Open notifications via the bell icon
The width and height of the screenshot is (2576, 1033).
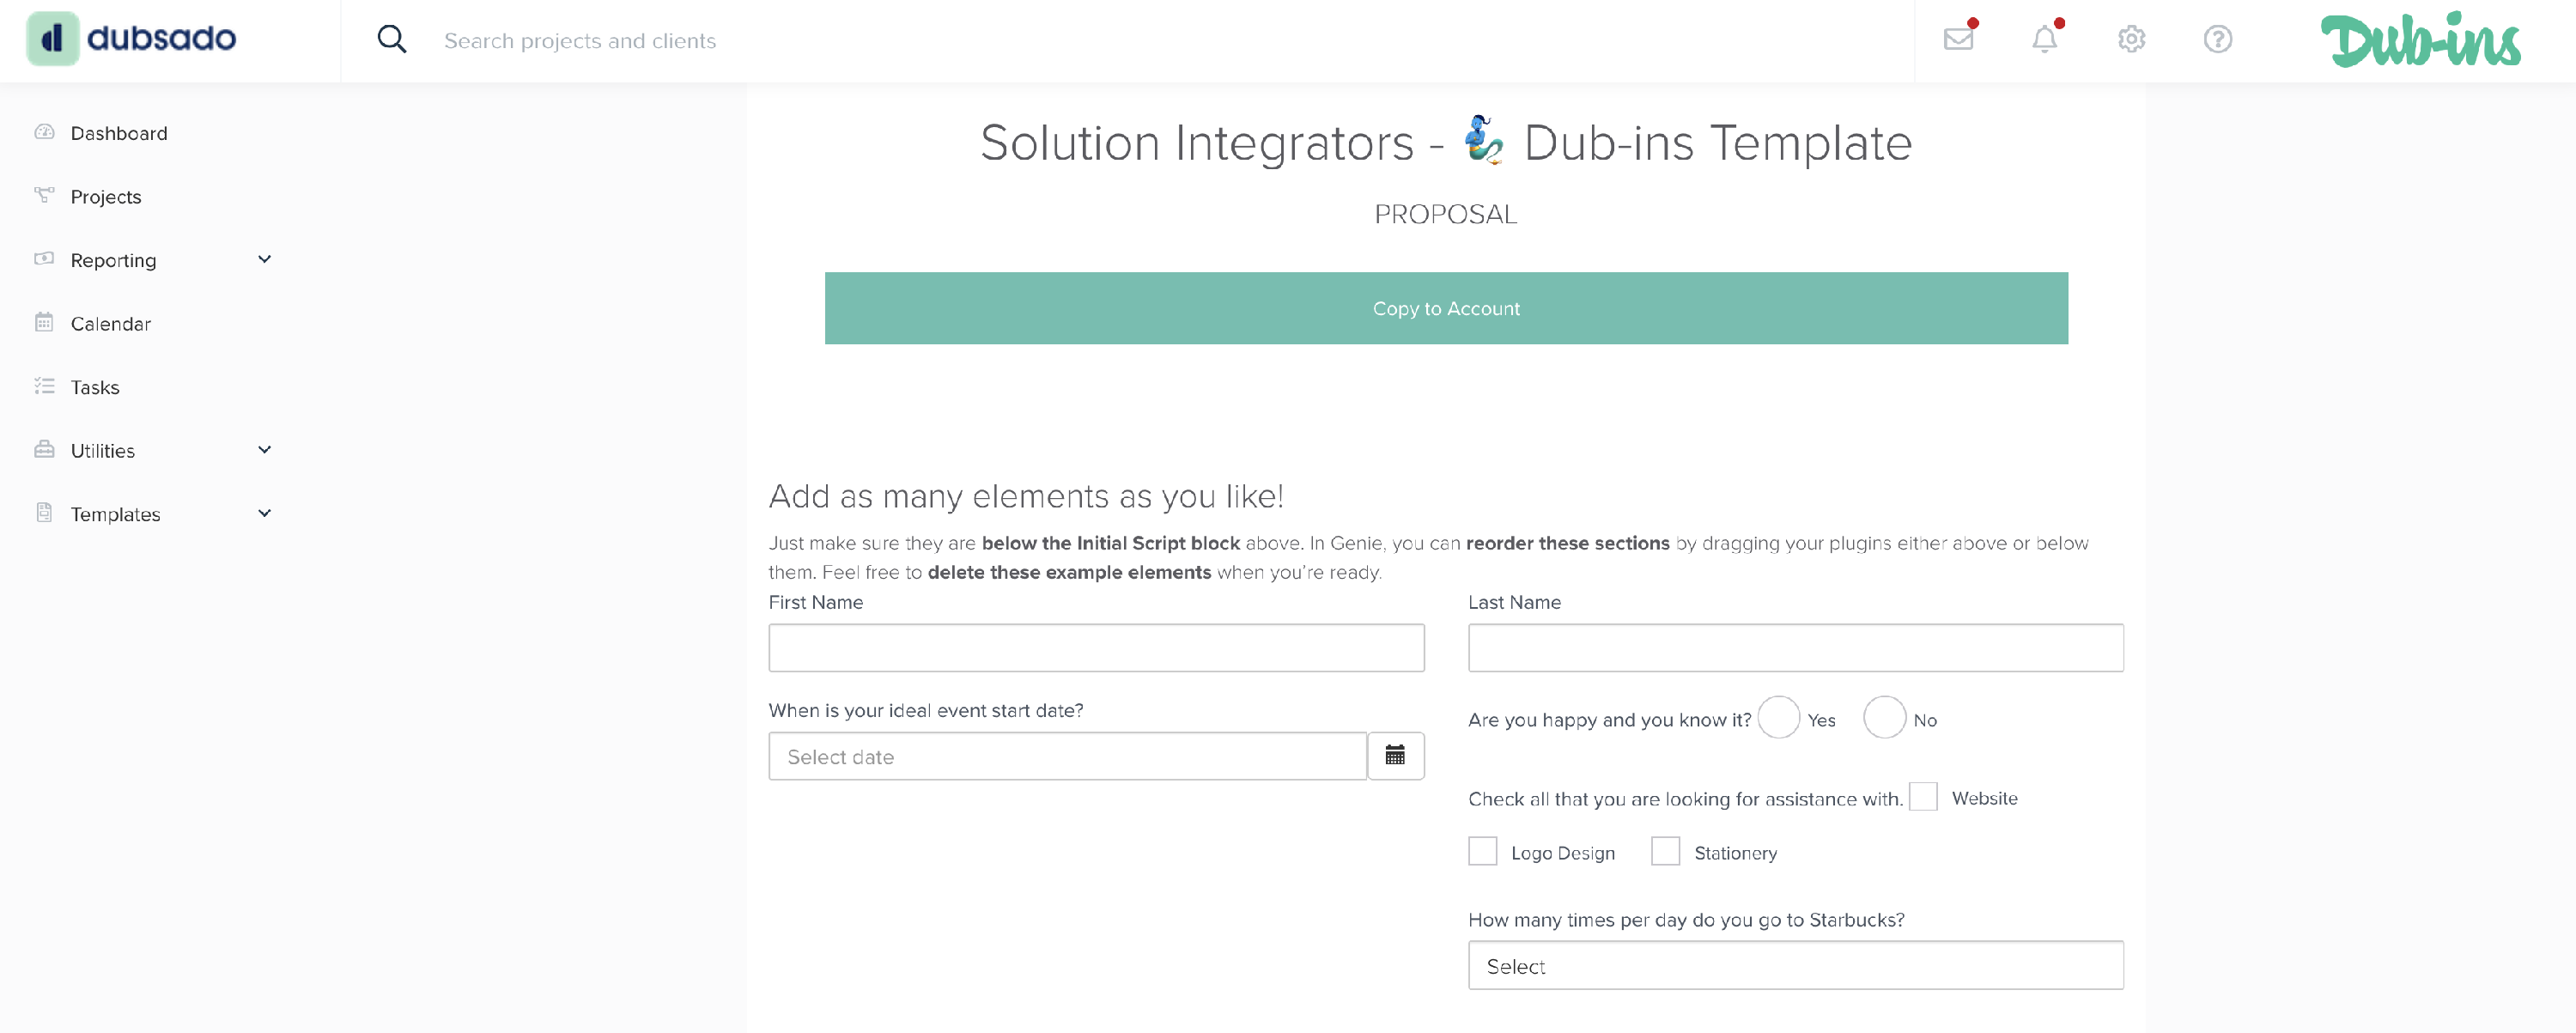coord(2045,40)
